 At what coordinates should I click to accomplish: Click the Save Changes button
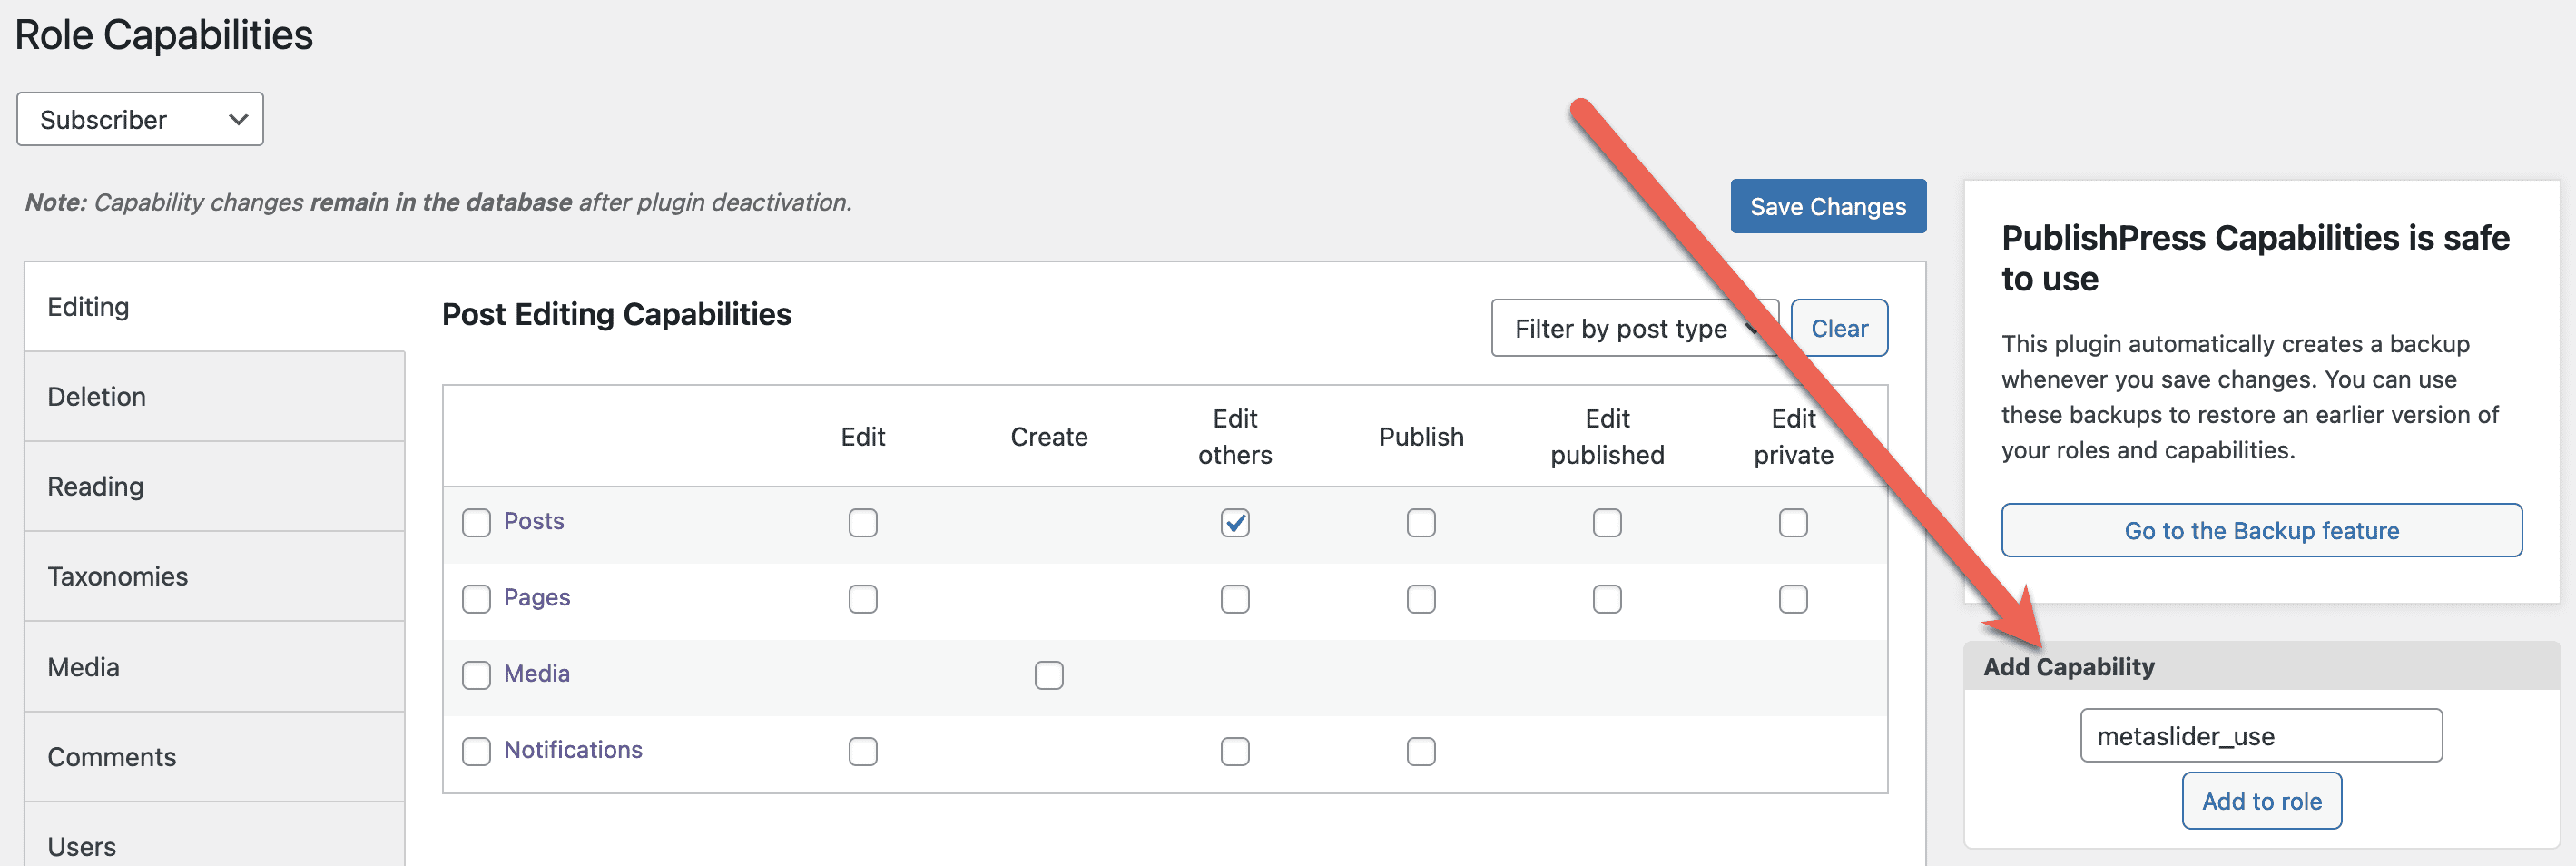1827,206
